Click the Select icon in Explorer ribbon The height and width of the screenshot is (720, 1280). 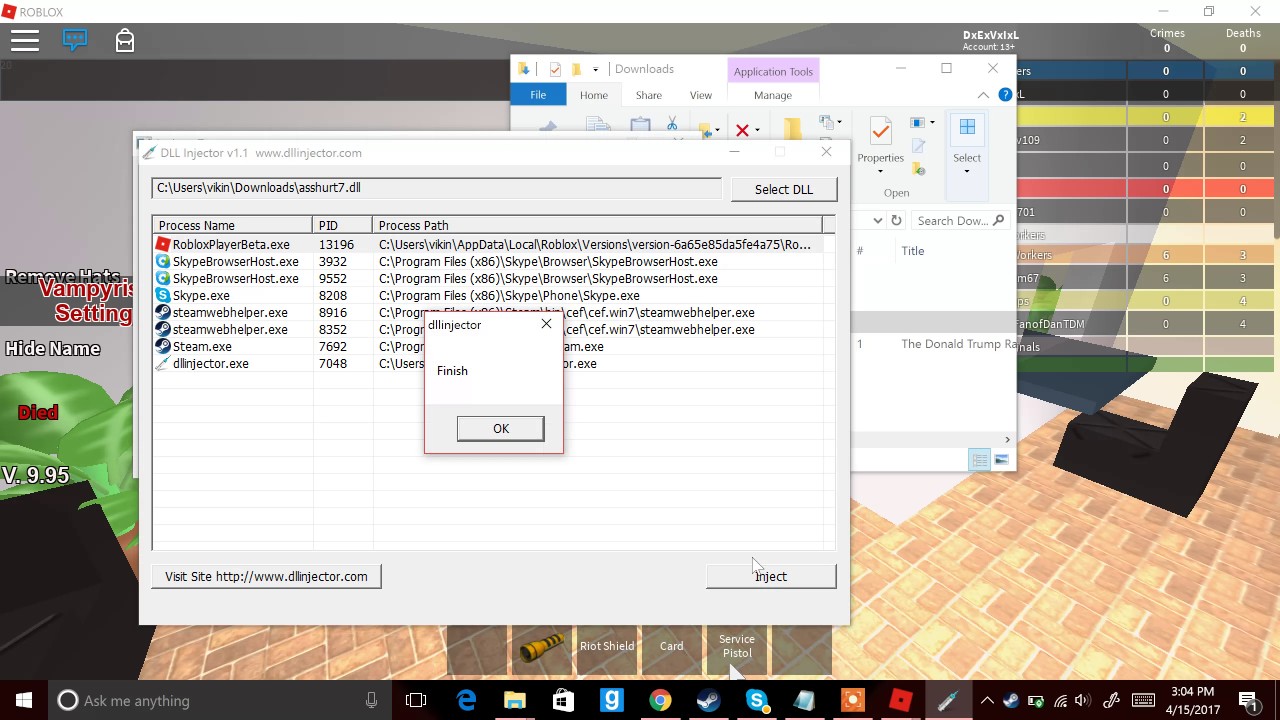click(x=967, y=129)
